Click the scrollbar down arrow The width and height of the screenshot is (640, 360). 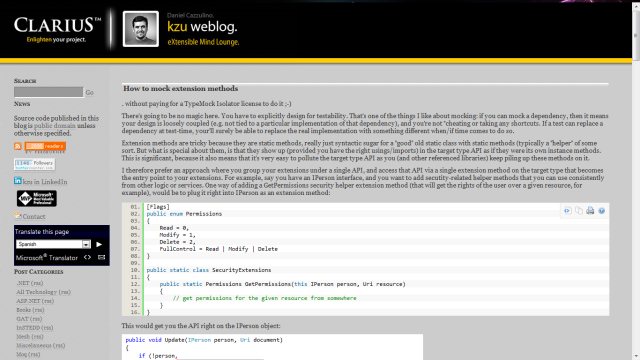(636, 356)
